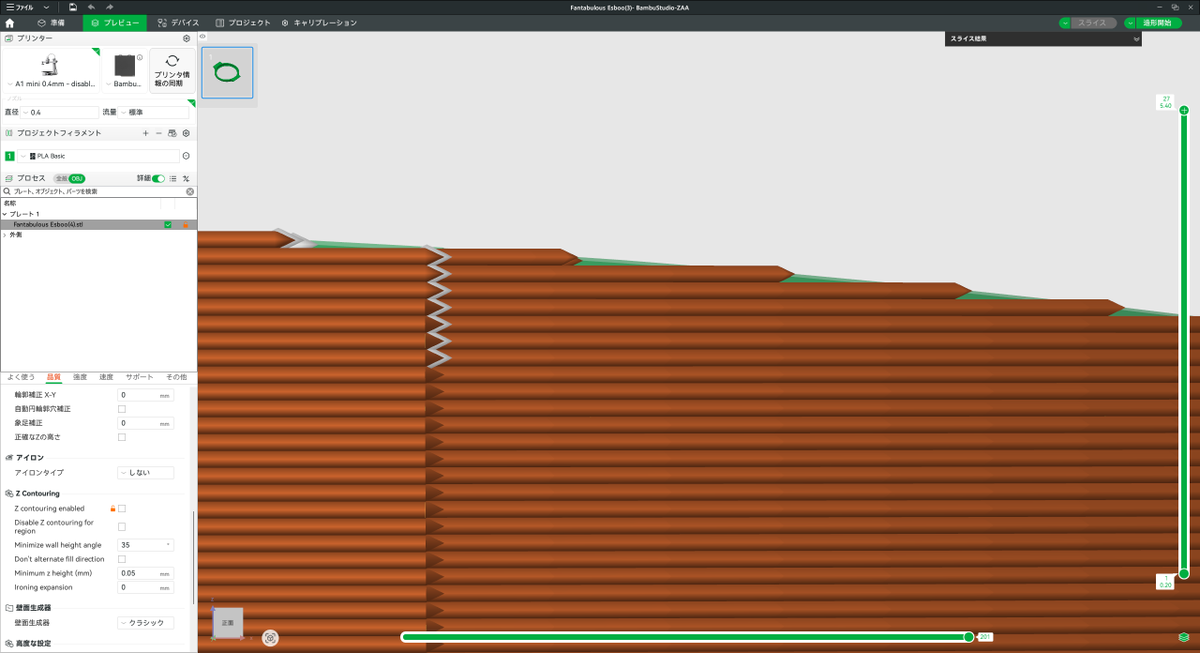Open the 強度 settings tab

[80, 377]
